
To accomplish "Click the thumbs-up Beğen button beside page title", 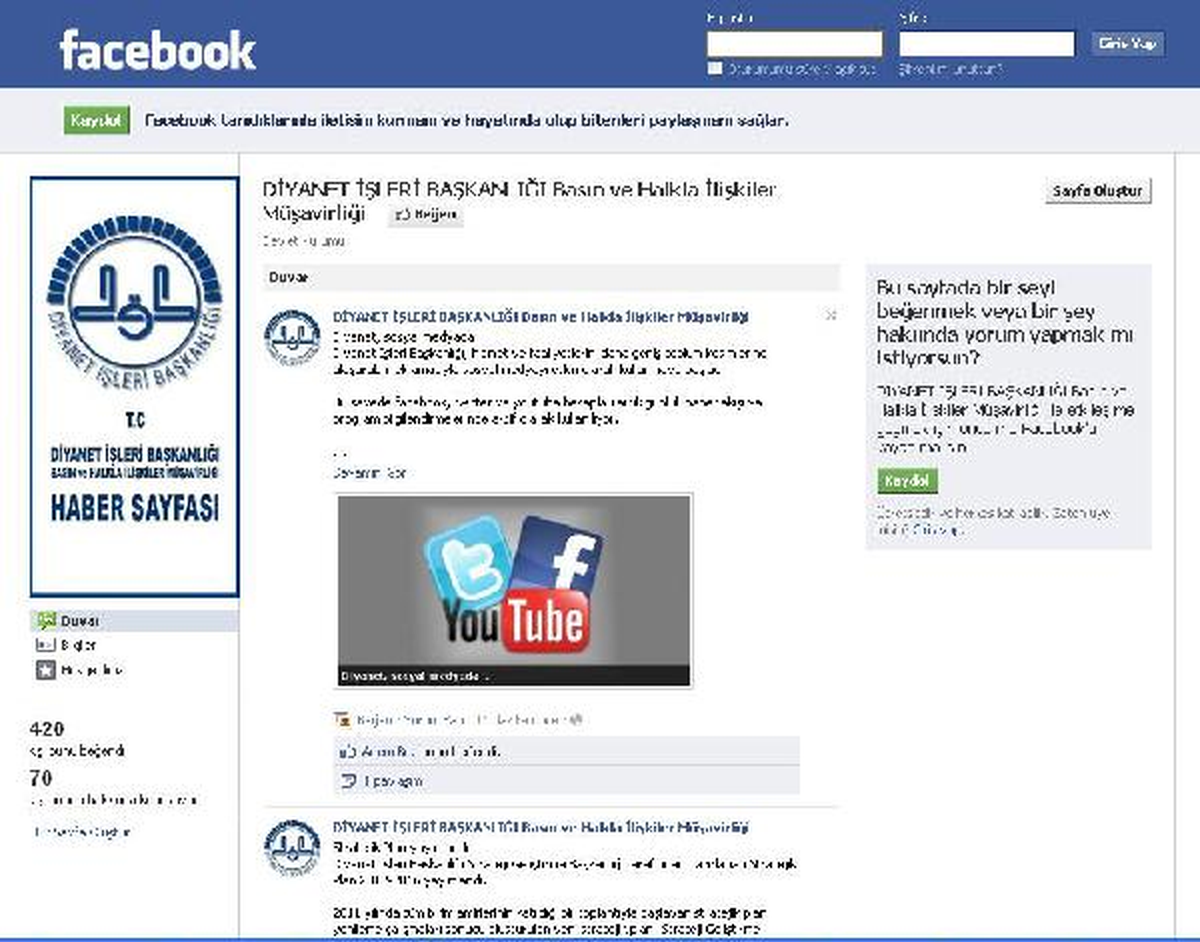I will 425,214.
